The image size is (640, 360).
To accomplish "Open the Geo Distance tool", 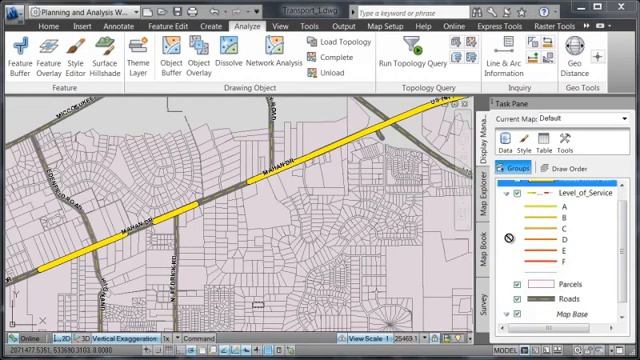I will pyautogui.click(x=574, y=57).
